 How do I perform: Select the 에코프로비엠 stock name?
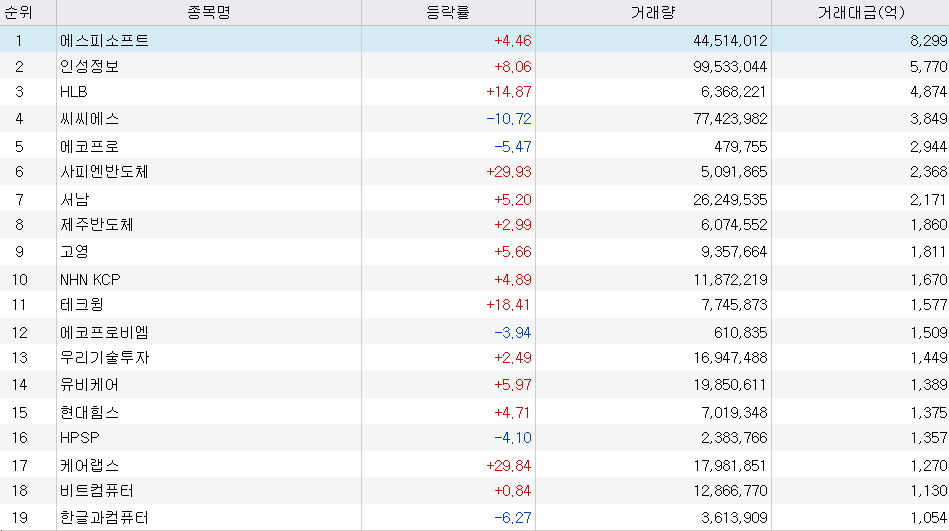pyautogui.click(x=104, y=332)
